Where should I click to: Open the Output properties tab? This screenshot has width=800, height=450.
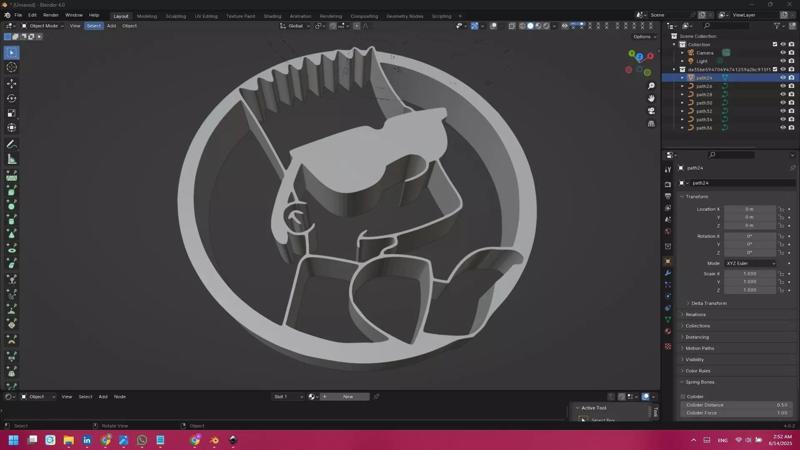(668, 196)
